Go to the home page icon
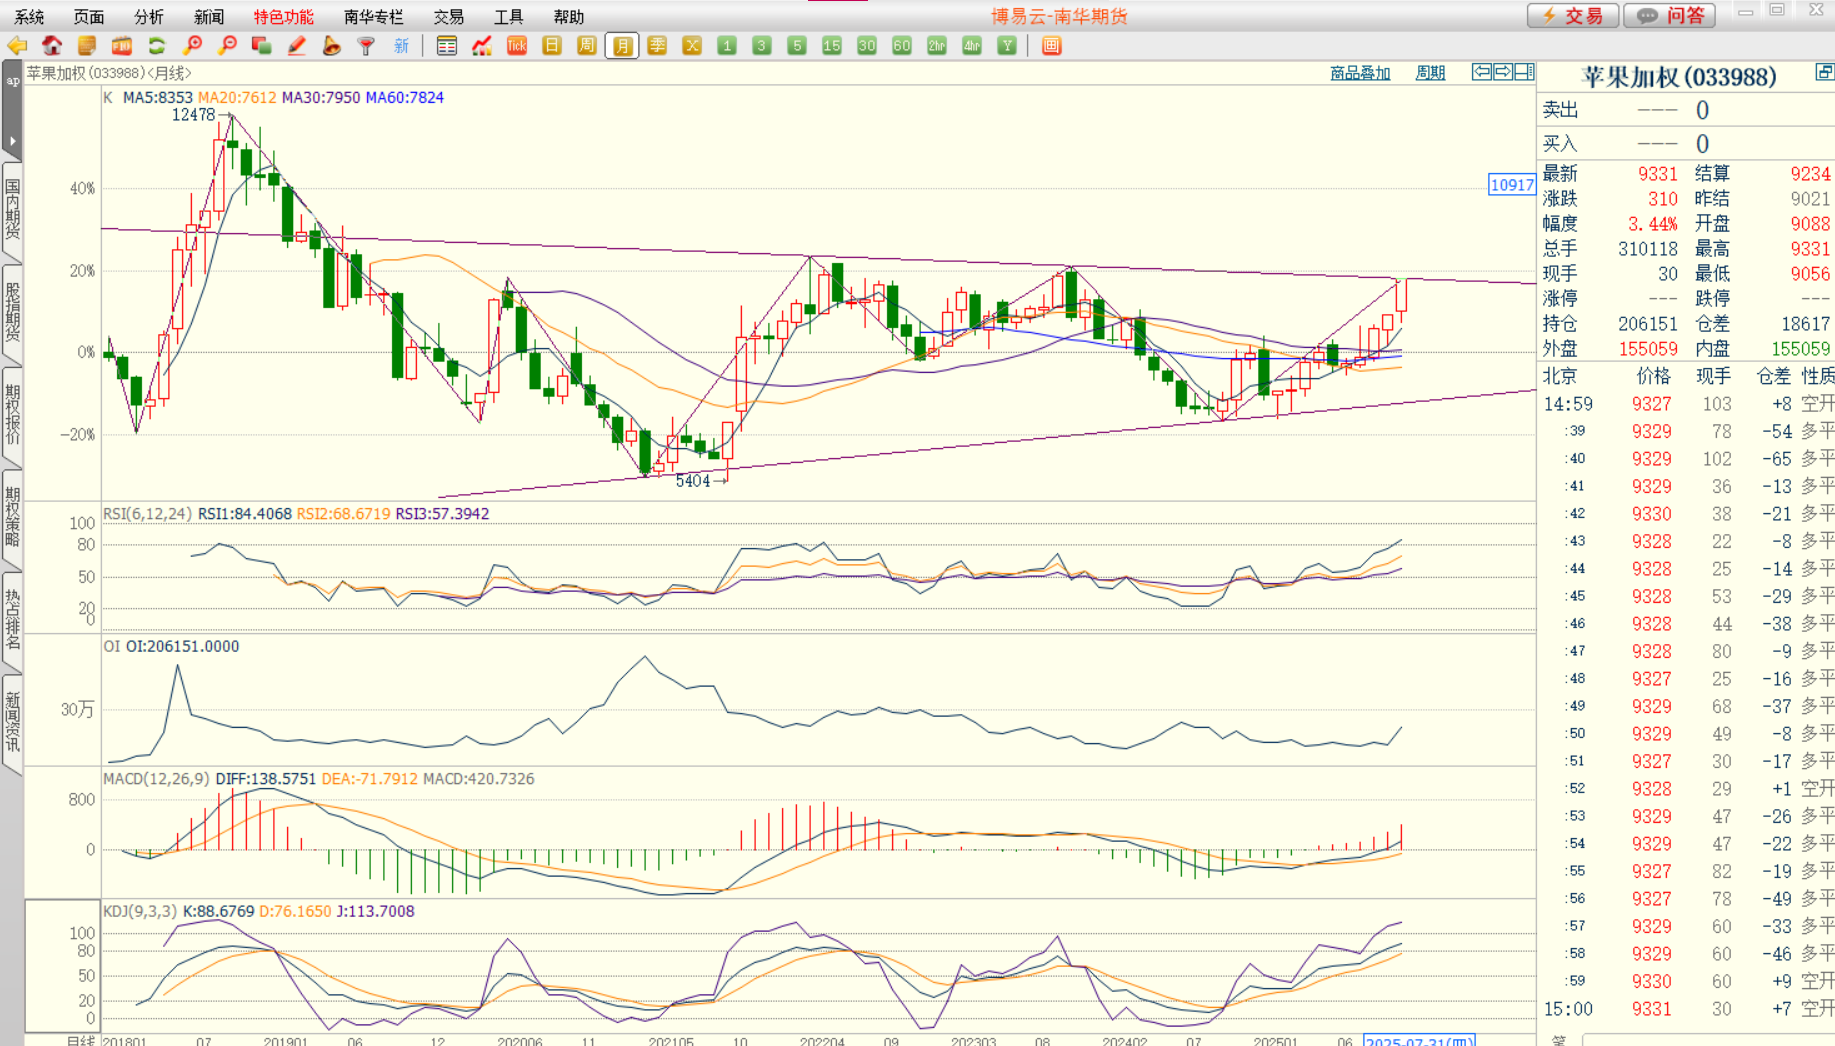1835x1046 pixels. (52, 46)
